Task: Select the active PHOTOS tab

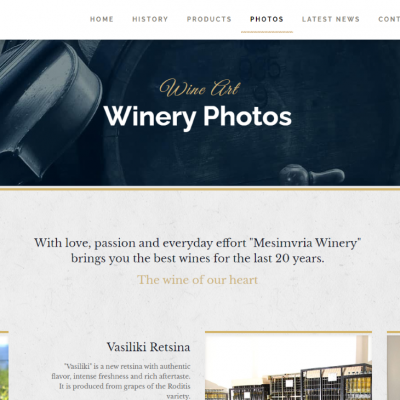Action: [x=267, y=19]
